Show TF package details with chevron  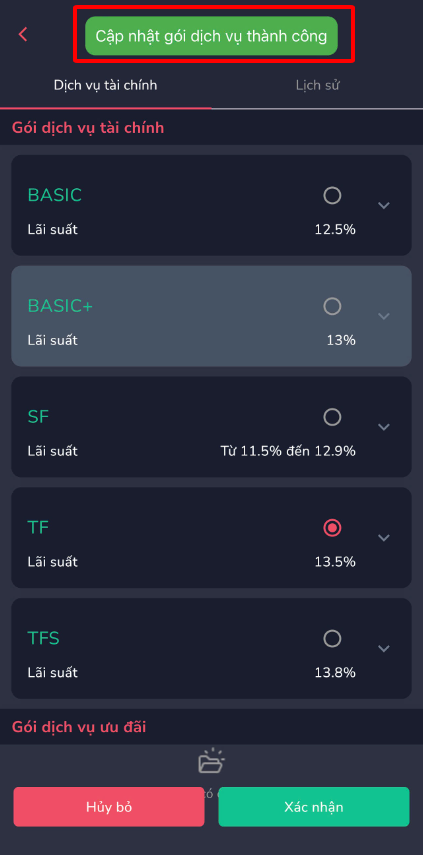(384, 538)
